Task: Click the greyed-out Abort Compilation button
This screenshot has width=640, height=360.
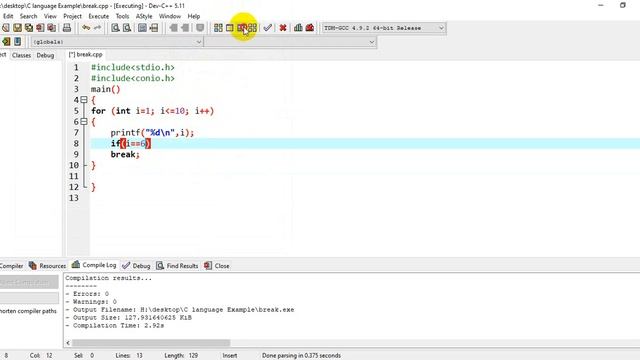Action: 29,282
